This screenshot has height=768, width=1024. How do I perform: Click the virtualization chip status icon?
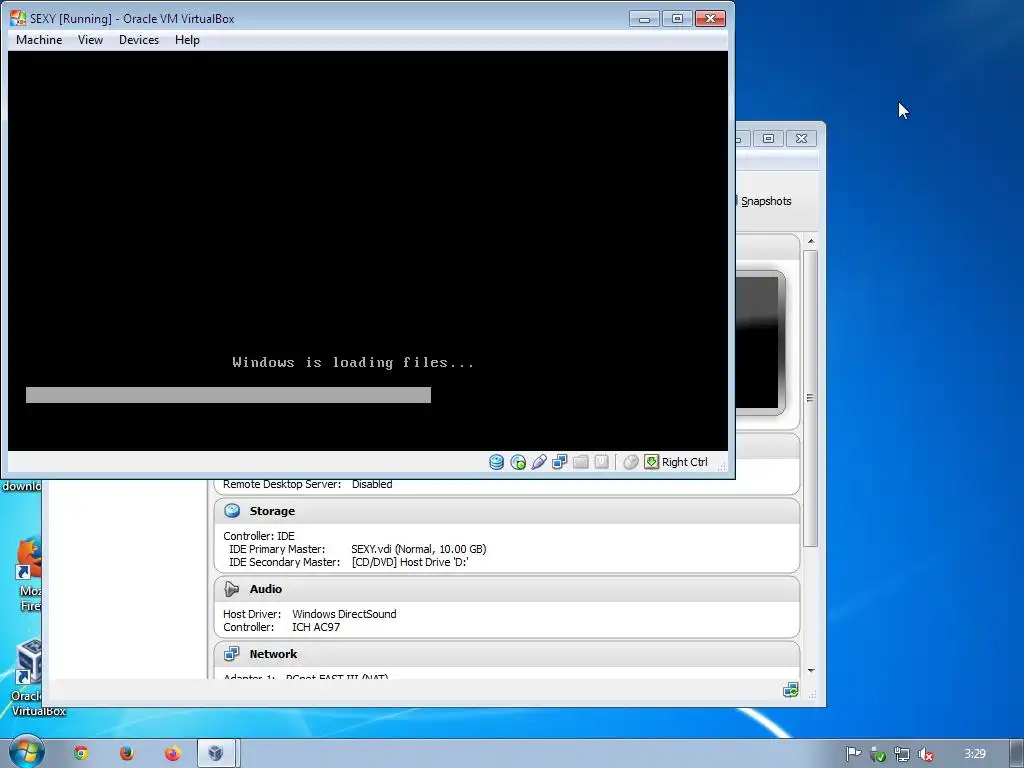[601, 462]
